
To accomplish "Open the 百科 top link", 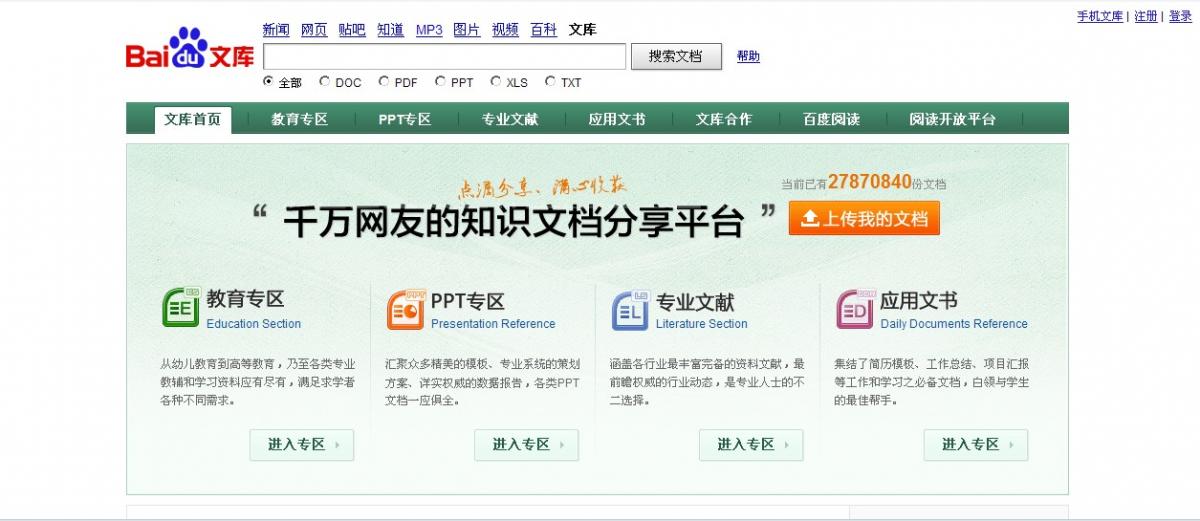I will 543,30.
